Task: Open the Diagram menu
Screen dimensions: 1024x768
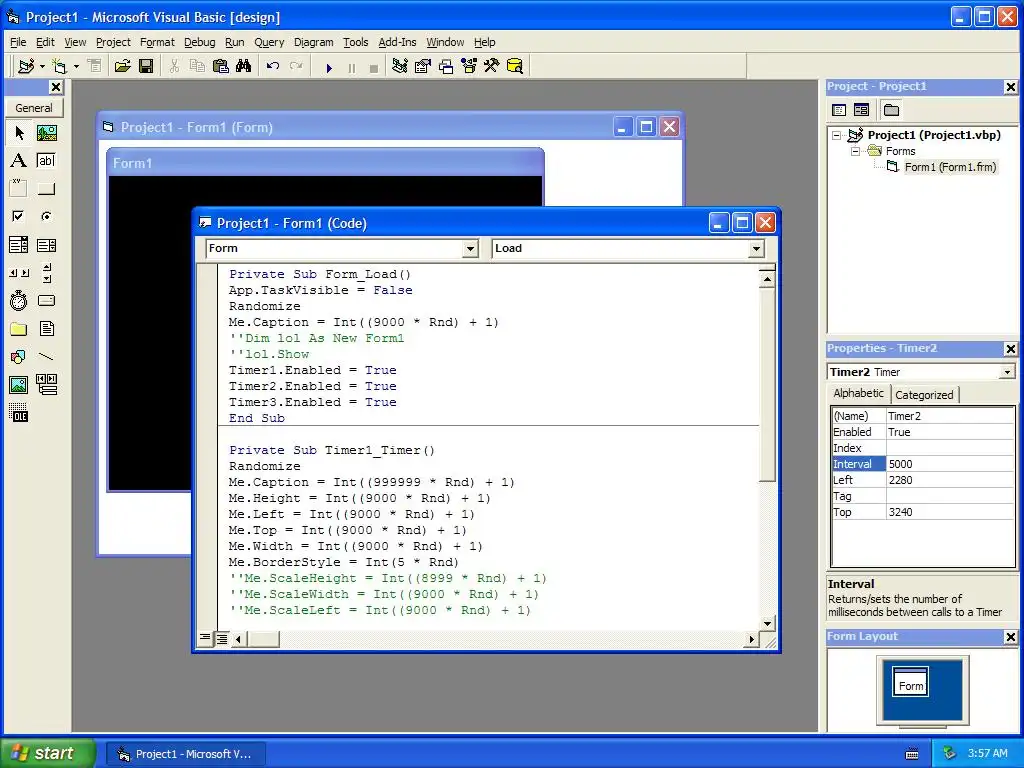Action: click(313, 42)
